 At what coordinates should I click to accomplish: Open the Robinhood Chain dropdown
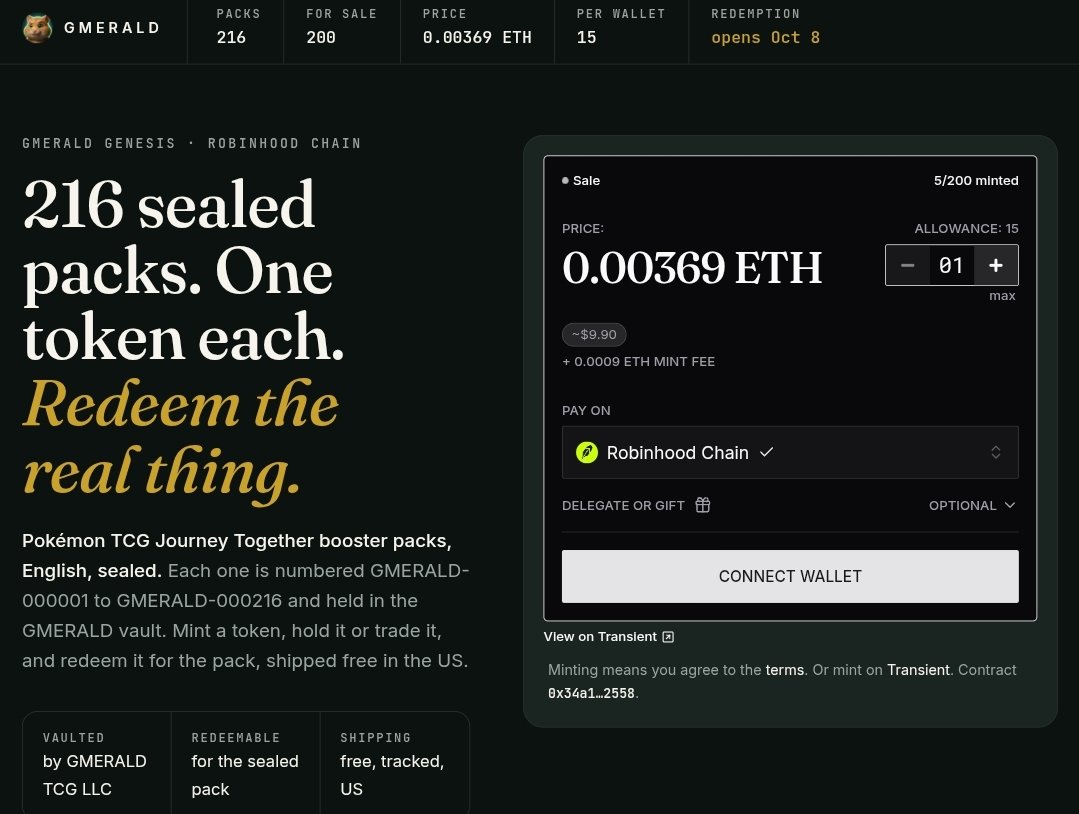[790, 452]
